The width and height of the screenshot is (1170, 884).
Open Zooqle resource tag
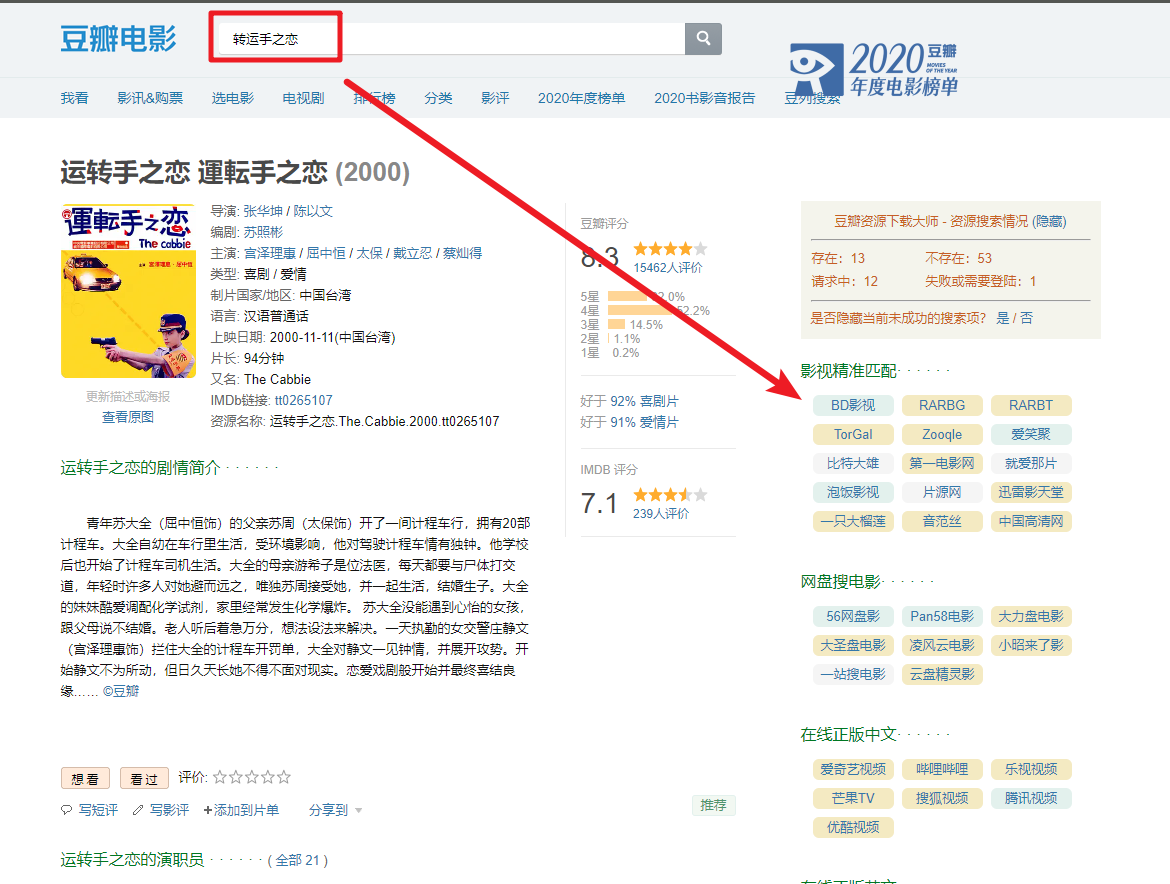click(942, 434)
